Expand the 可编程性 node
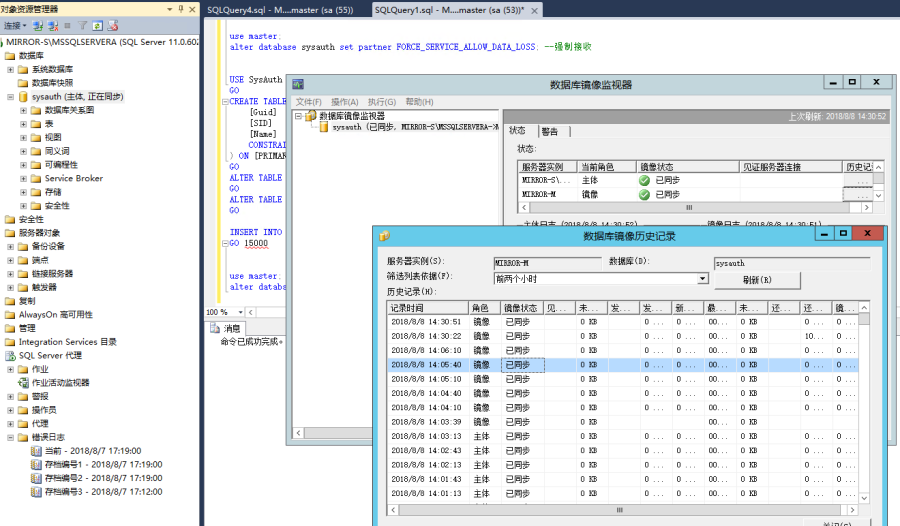This screenshot has height=526, width=900. (x=24, y=165)
